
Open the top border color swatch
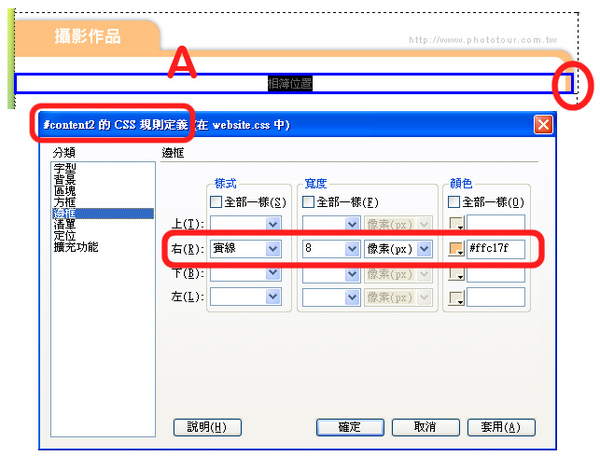(457, 223)
